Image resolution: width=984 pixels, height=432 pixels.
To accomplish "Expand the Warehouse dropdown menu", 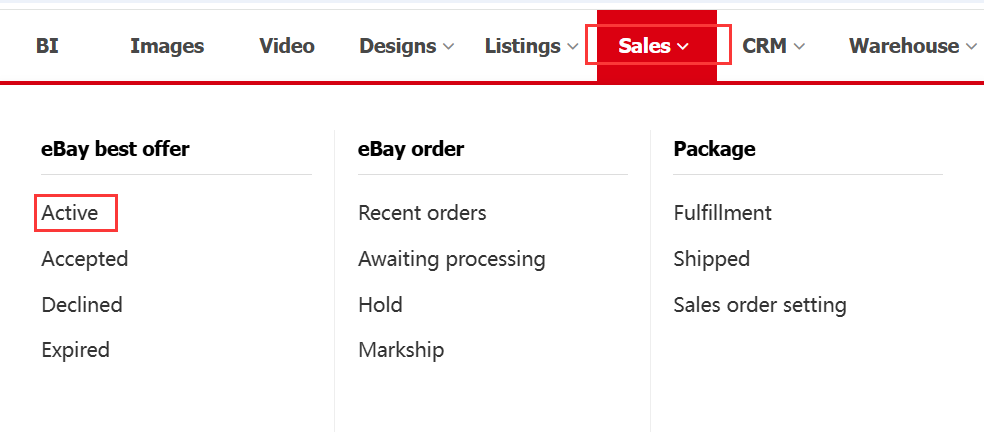I will 912,46.
